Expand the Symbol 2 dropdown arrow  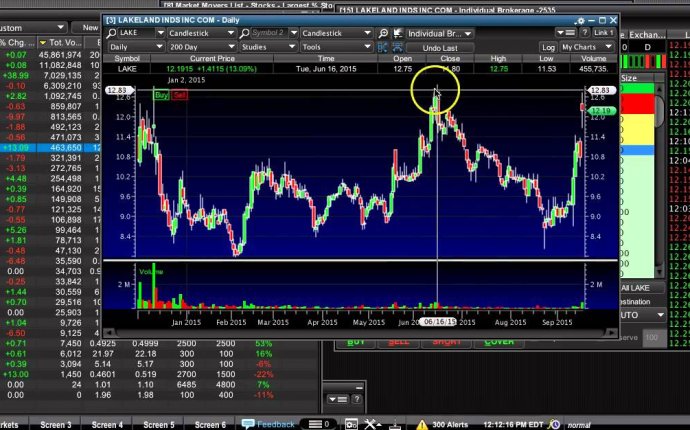294,33
